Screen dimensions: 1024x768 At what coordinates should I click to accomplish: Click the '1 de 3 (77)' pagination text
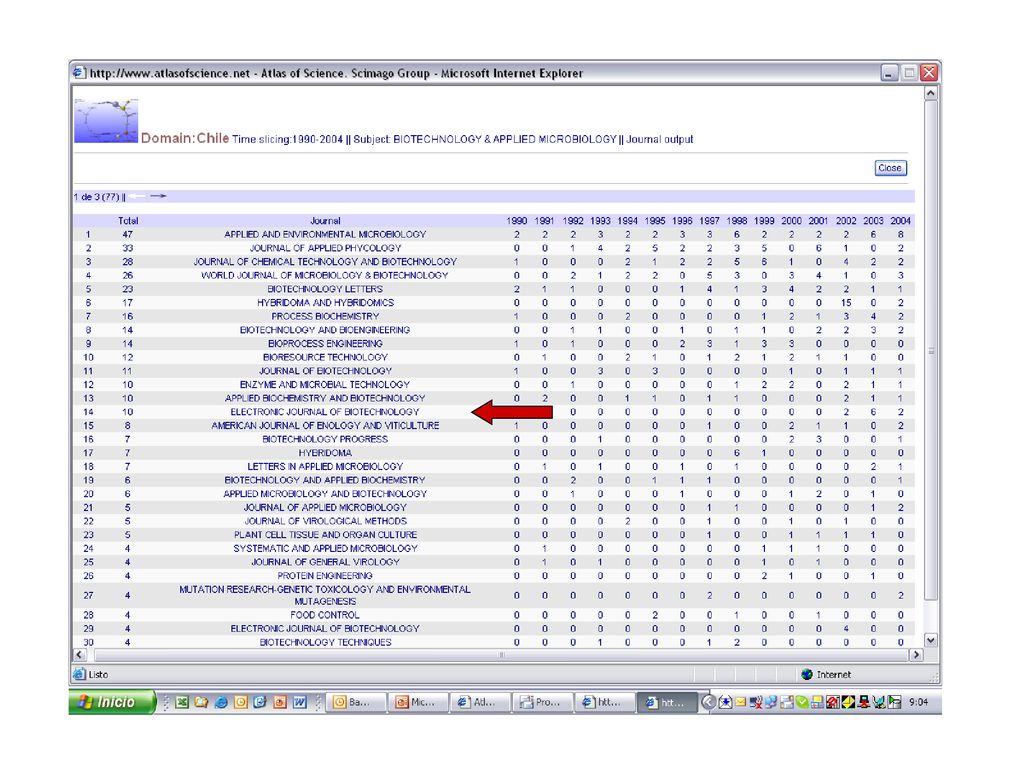click(97, 197)
